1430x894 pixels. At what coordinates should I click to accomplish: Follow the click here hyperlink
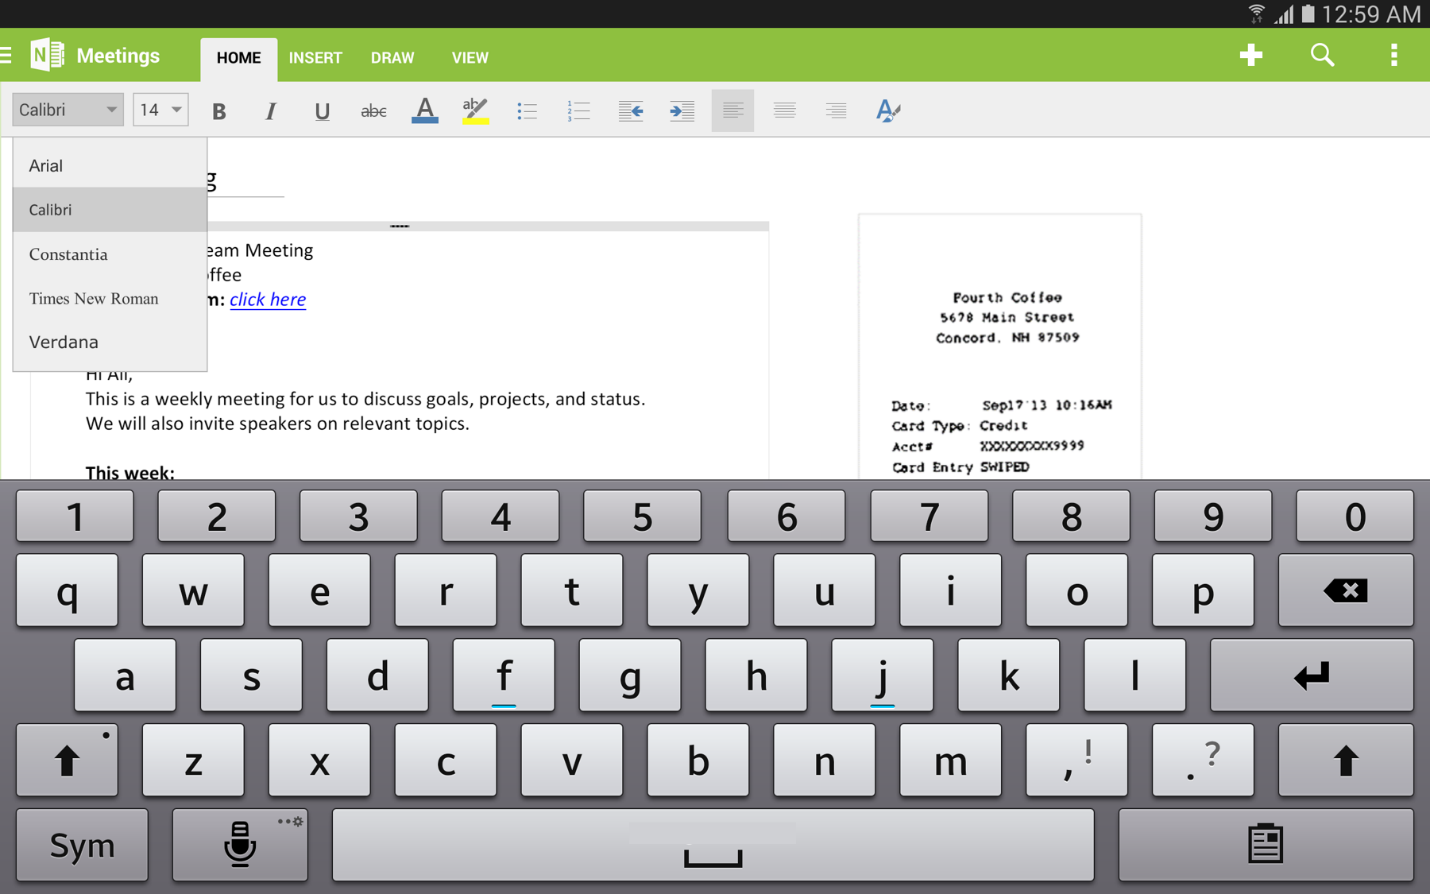pos(268,299)
